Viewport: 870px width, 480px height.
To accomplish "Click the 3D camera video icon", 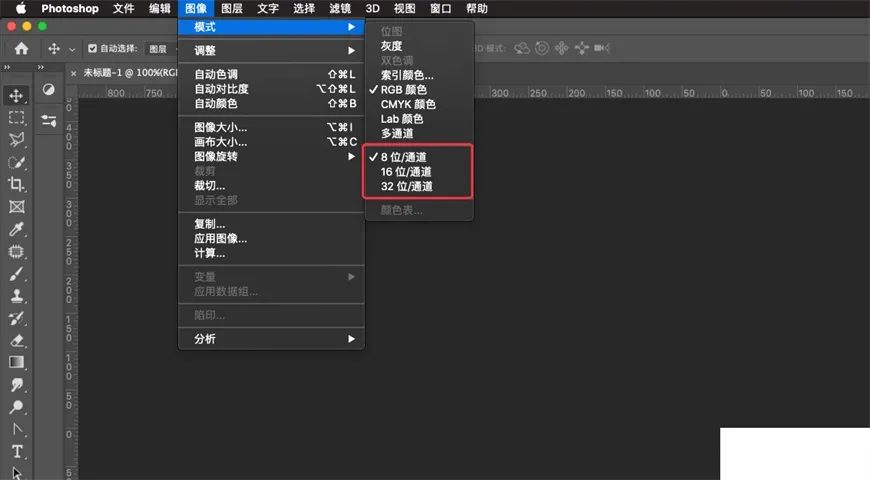I will pos(601,48).
